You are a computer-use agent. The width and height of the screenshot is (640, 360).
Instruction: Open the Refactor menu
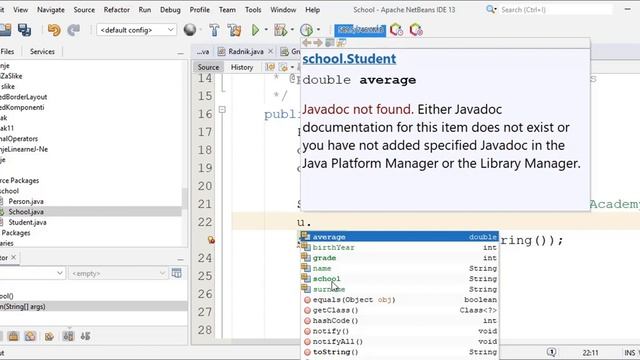tap(116, 9)
